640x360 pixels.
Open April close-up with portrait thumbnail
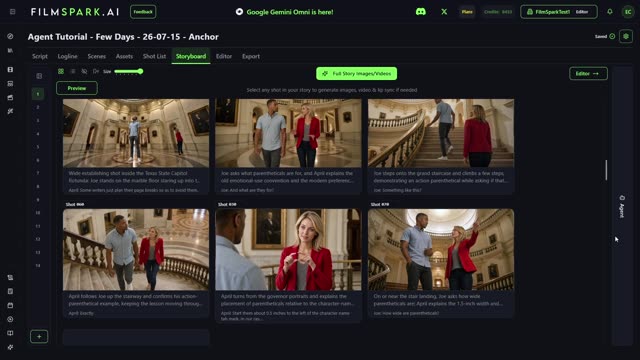click(288, 250)
